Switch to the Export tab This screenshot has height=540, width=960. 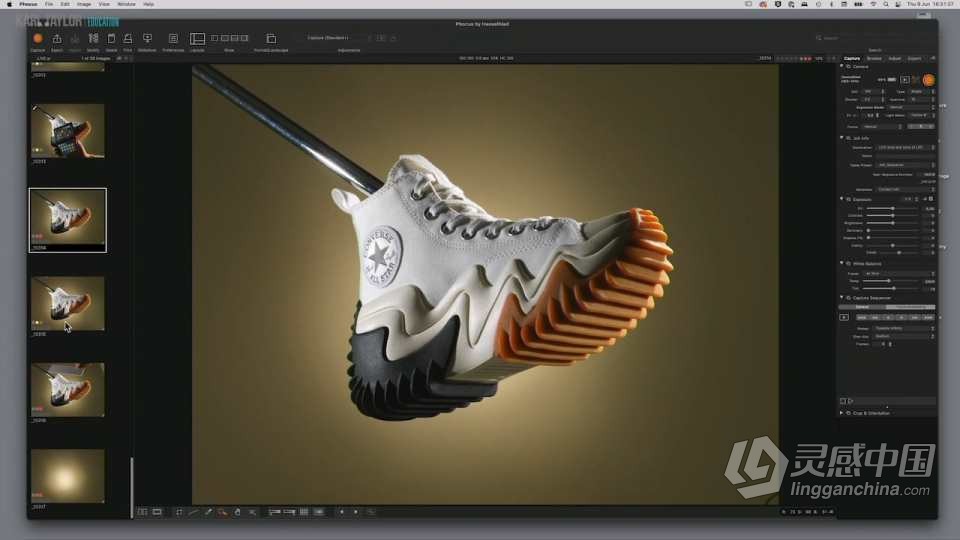click(915, 58)
